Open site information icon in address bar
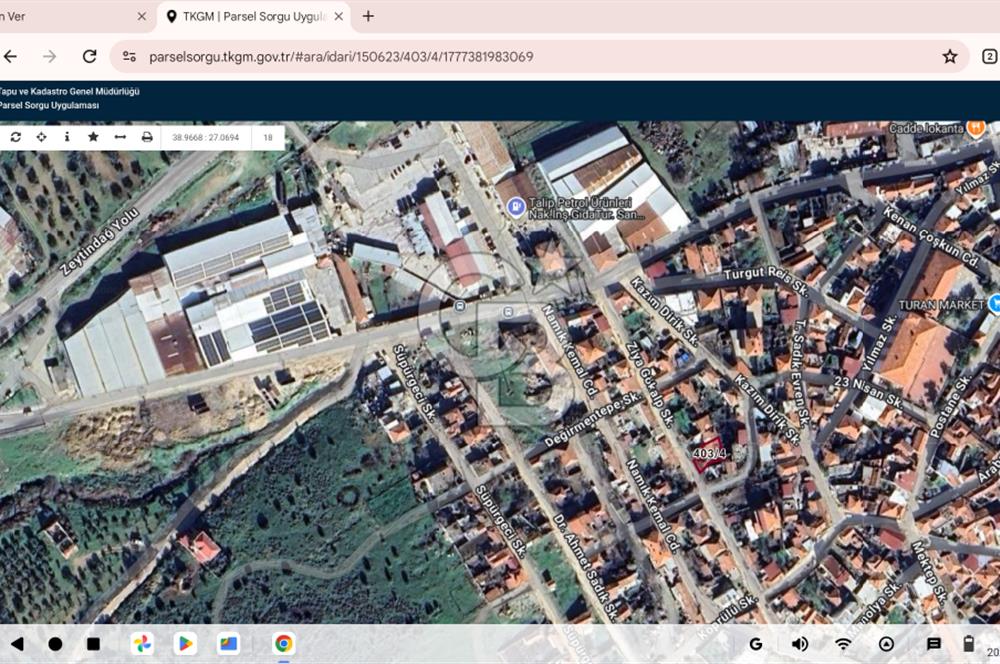This screenshot has width=1000, height=664. pos(129,57)
